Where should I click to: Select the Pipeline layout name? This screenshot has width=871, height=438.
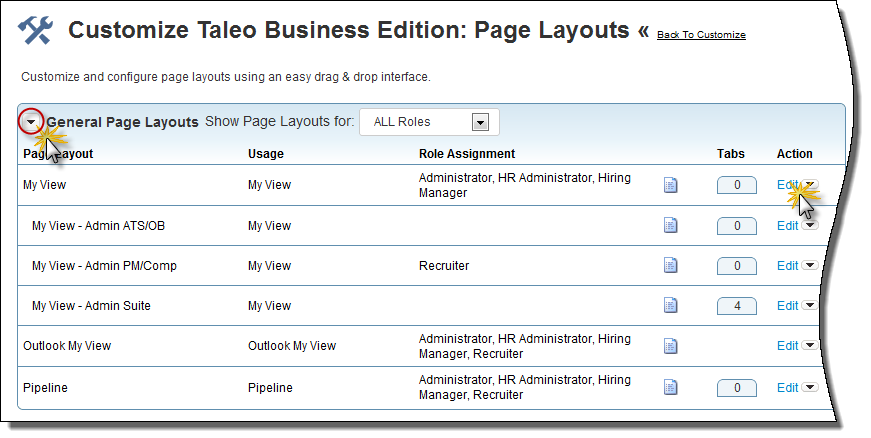click(45, 388)
